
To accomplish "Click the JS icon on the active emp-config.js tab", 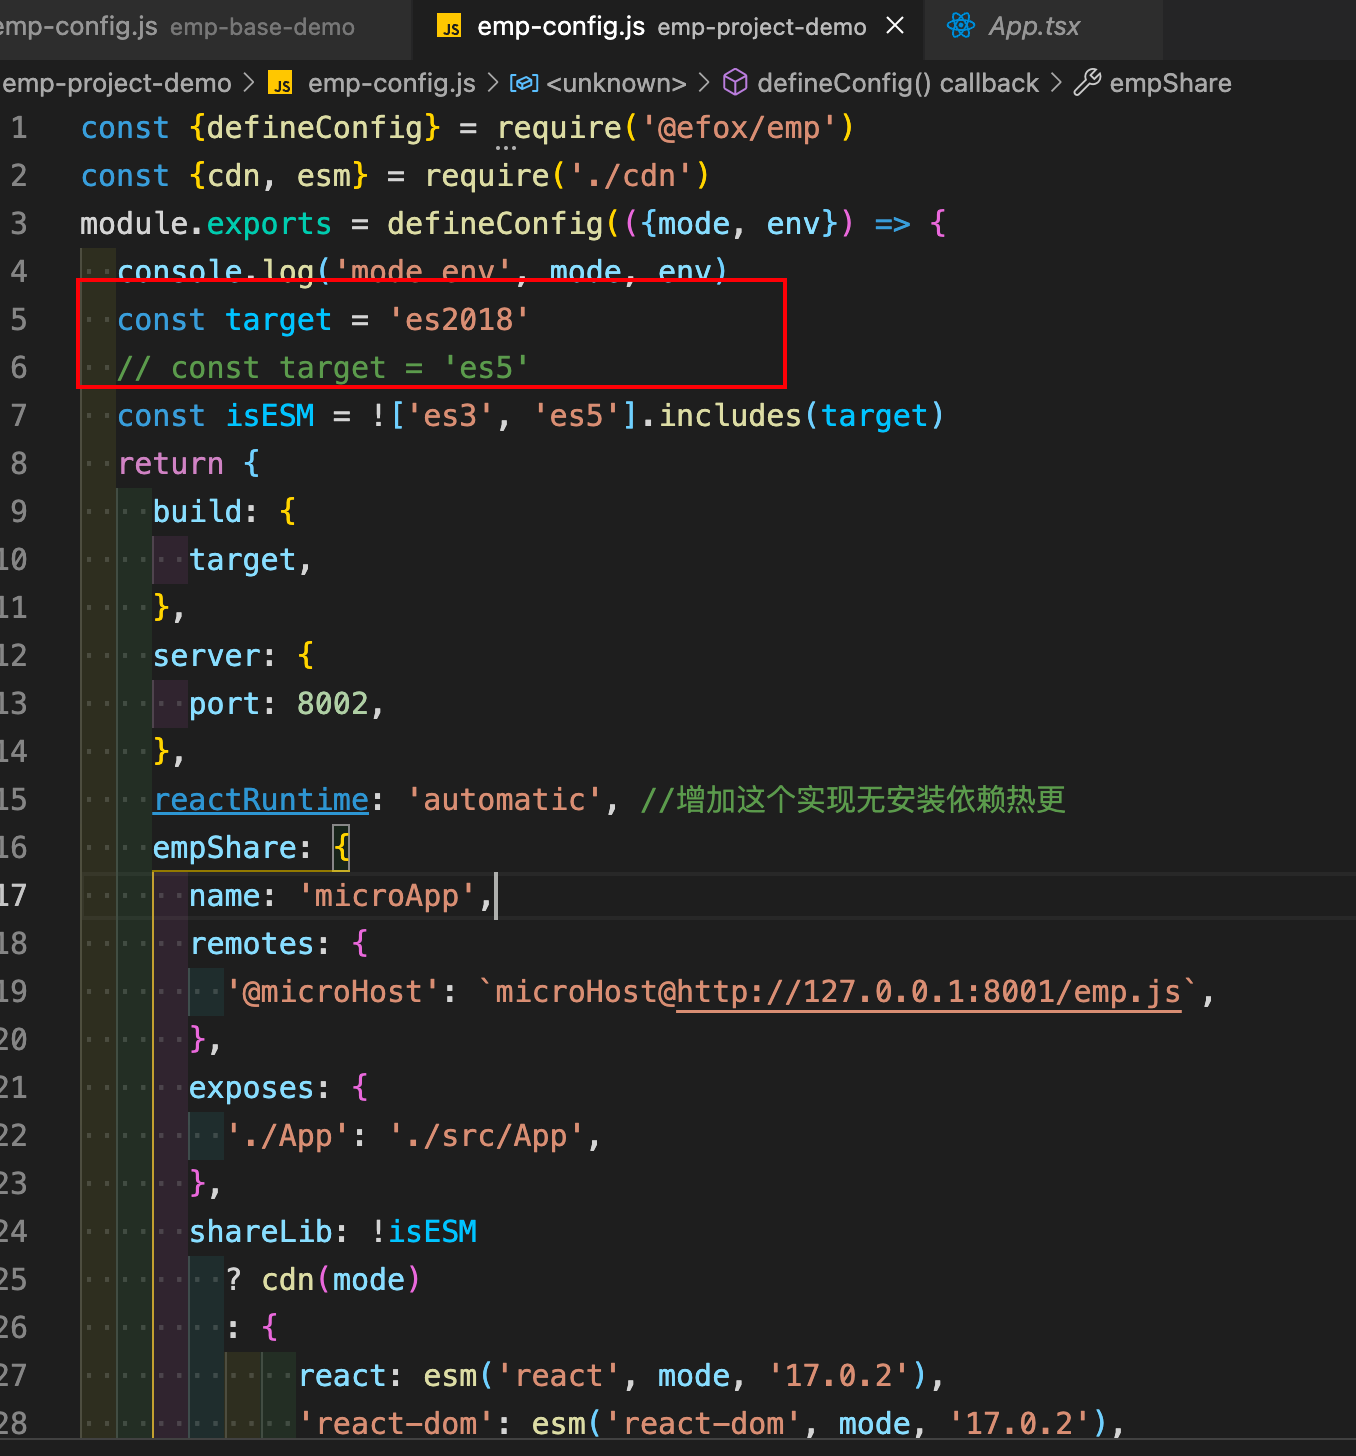I will (x=450, y=26).
